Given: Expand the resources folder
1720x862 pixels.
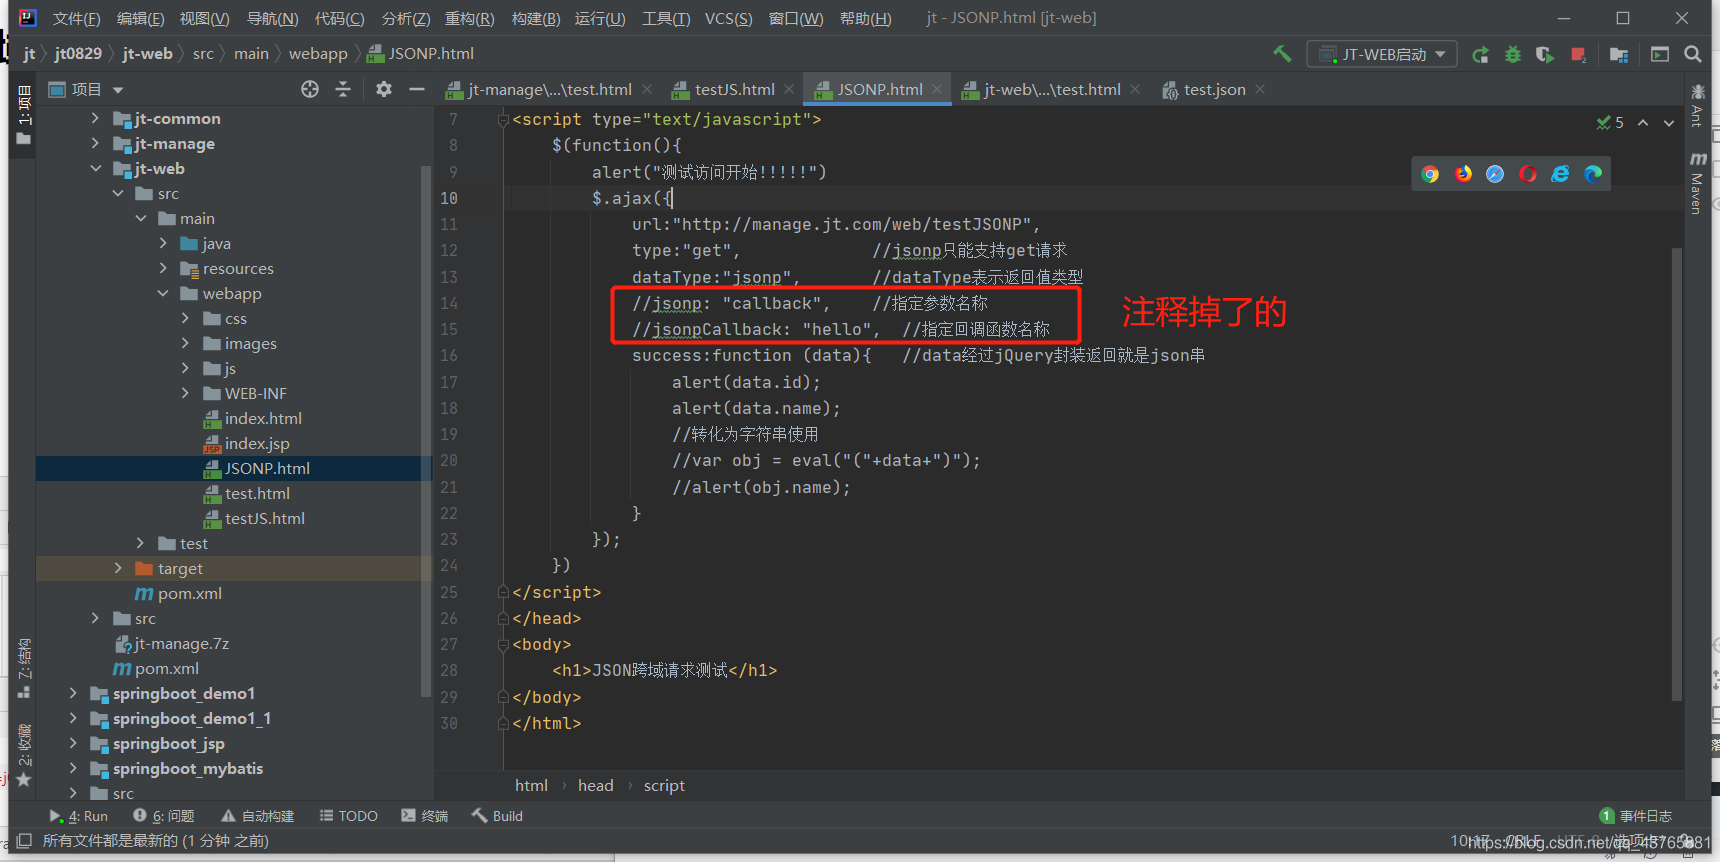Looking at the screenshot, I should point(163,268).
